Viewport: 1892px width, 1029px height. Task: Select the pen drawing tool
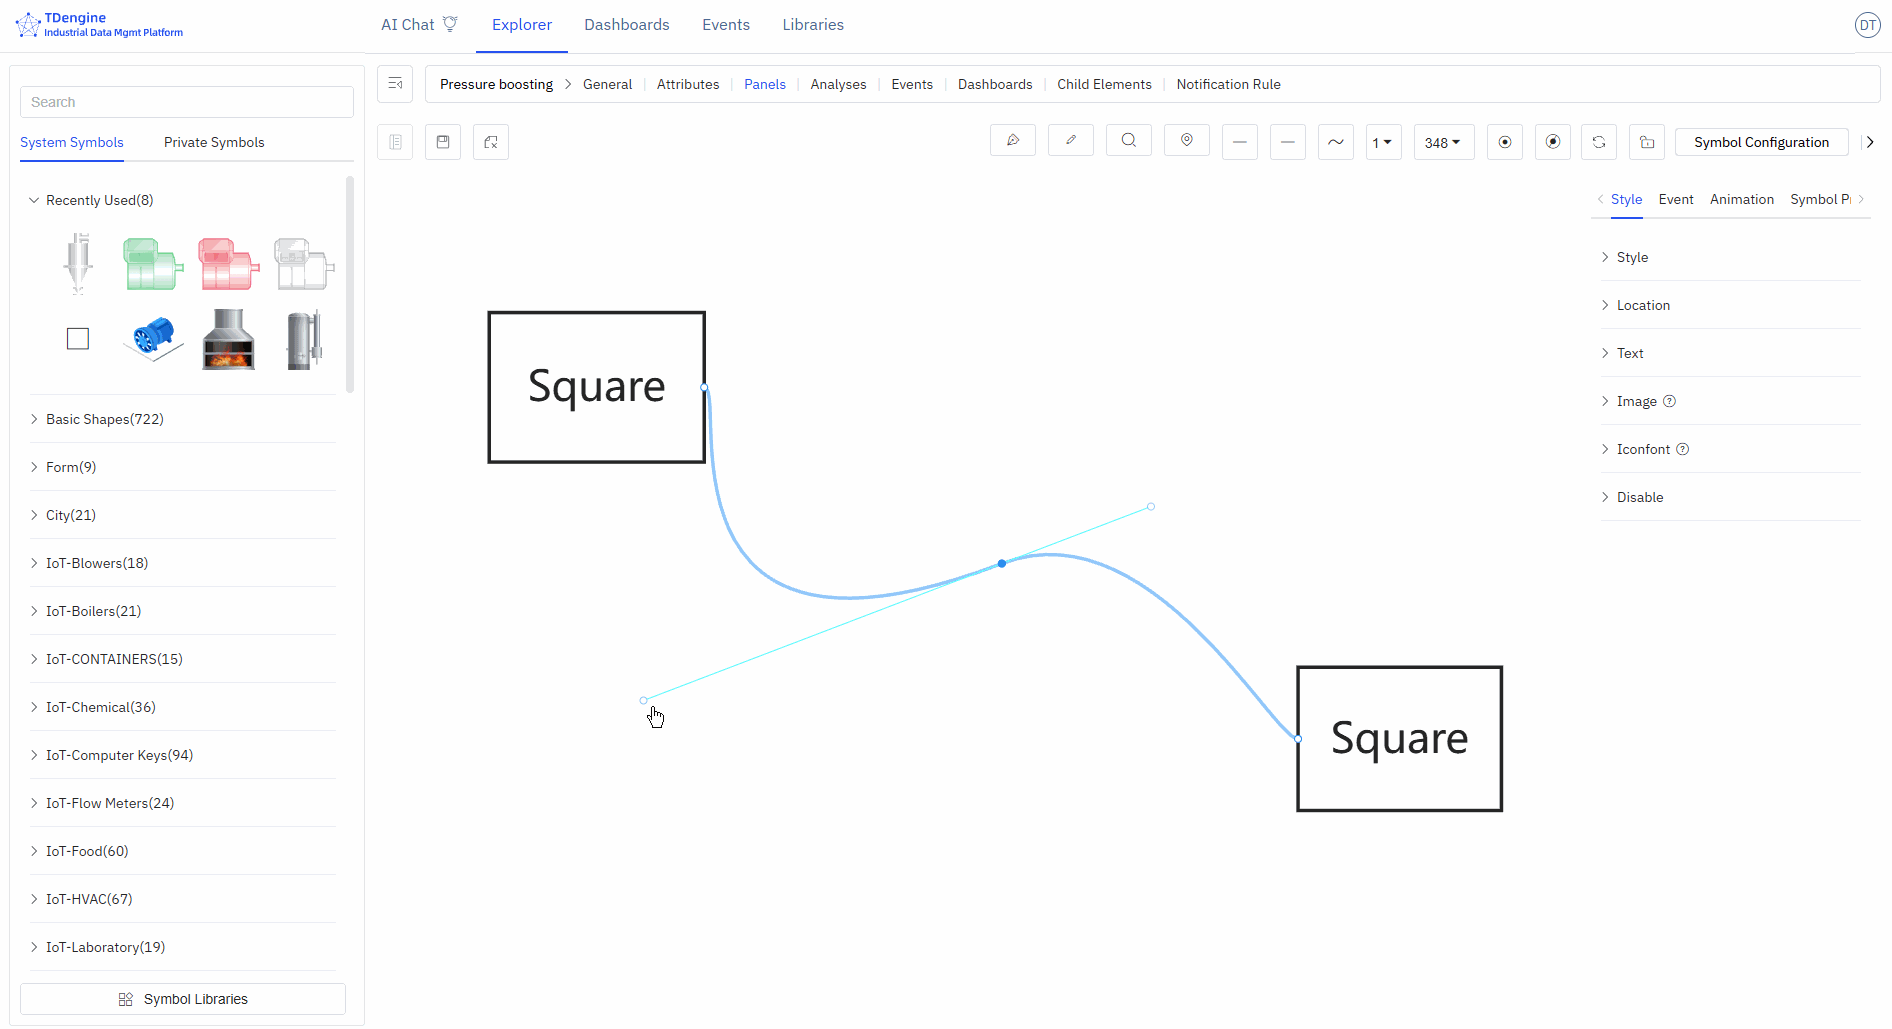click(x=1012, y=141)
